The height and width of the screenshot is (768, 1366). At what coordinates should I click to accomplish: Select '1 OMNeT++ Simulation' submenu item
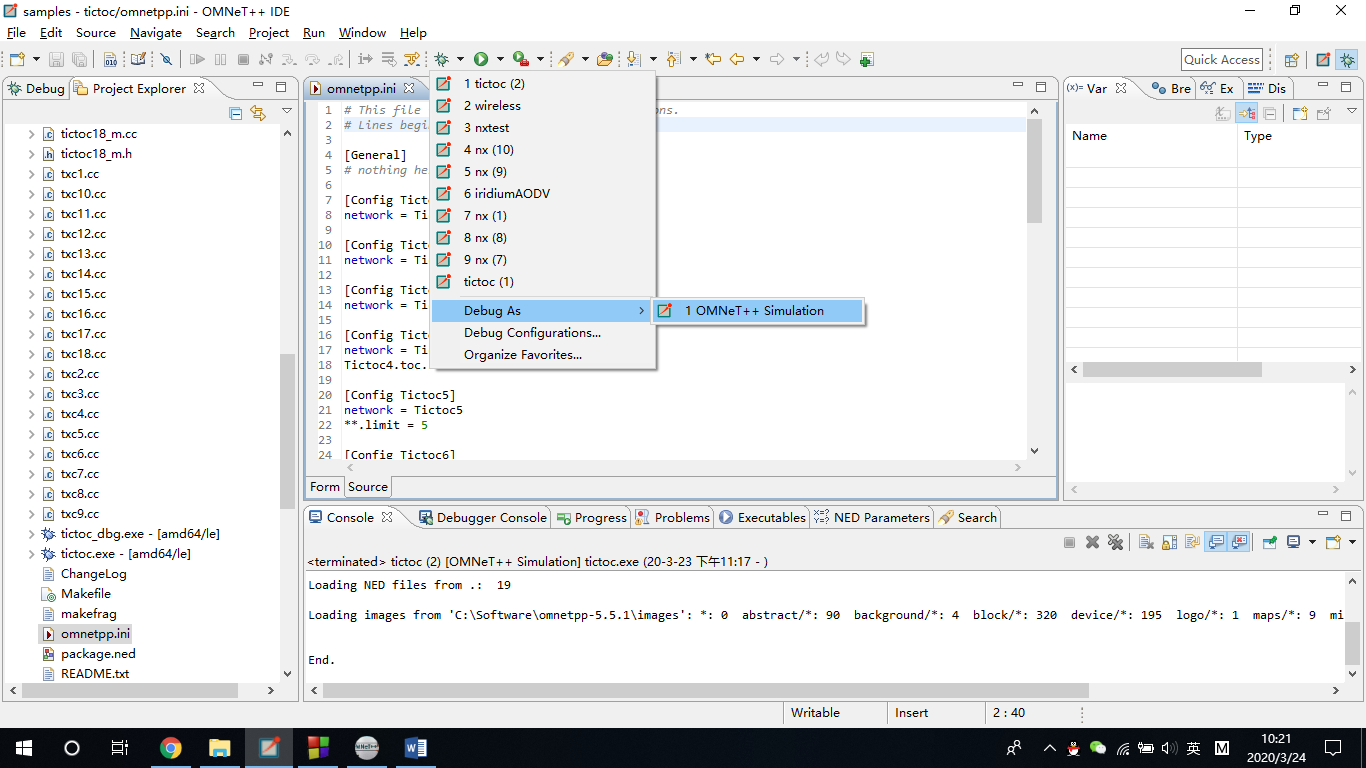(757, 311)
